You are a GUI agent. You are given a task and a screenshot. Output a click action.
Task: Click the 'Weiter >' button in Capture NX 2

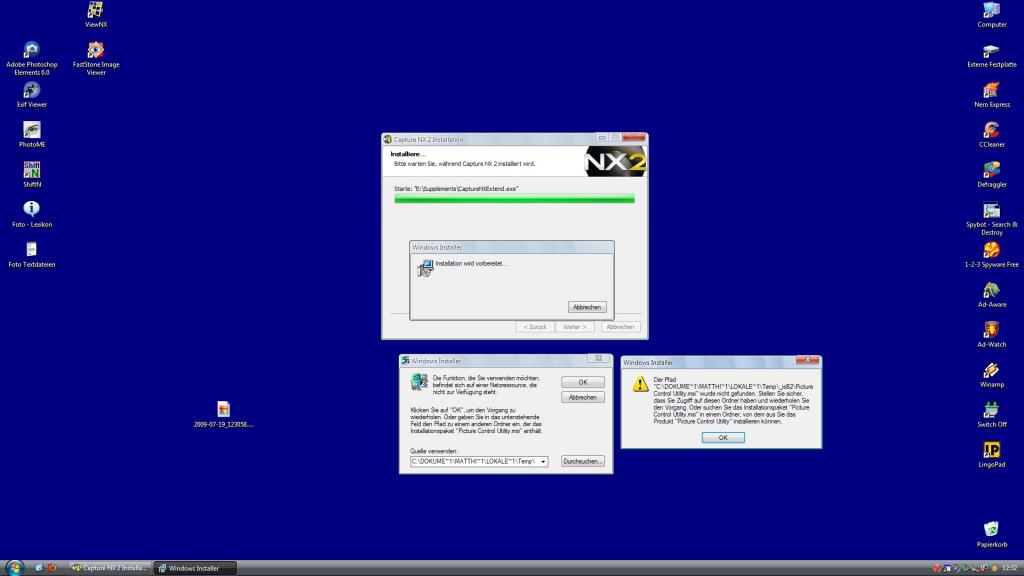tap(575, 327)
